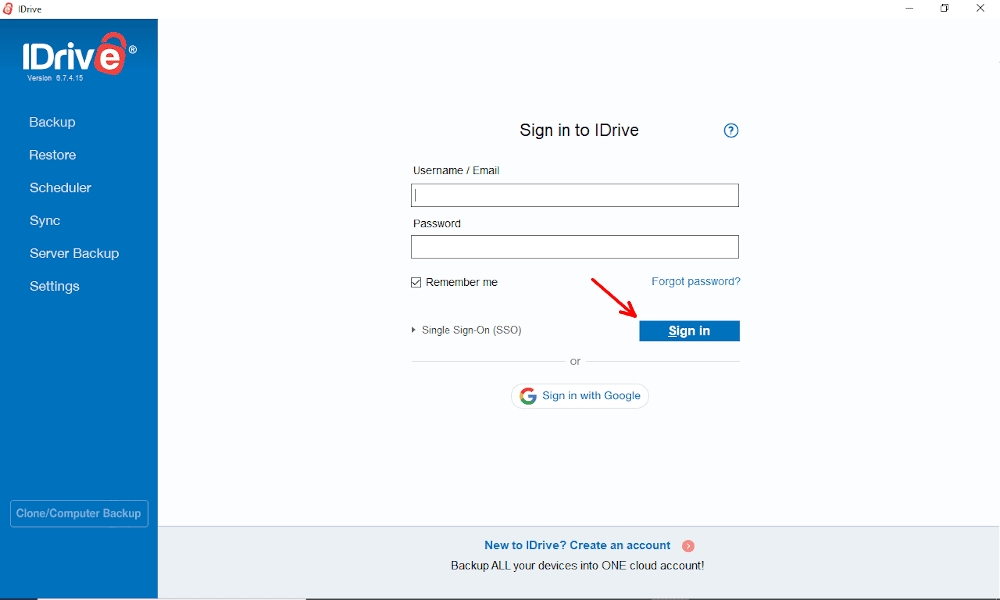Expand the Single Sign-On (SSO) section
The height and width of the screenshot is (600, 1000).
pyautogui.click(x=467, y=330)
